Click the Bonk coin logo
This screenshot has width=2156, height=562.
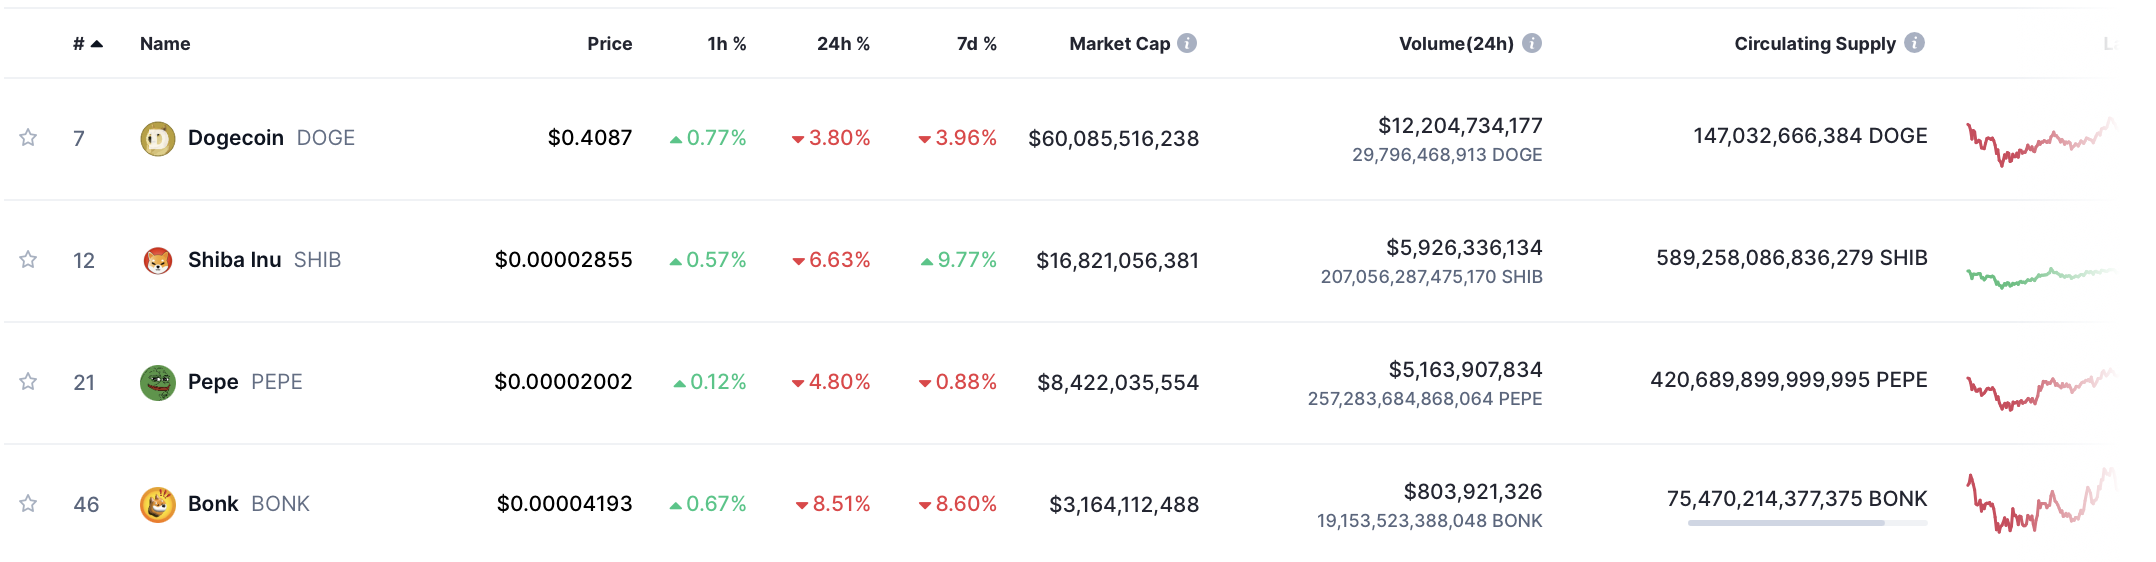tap(157, 505)
